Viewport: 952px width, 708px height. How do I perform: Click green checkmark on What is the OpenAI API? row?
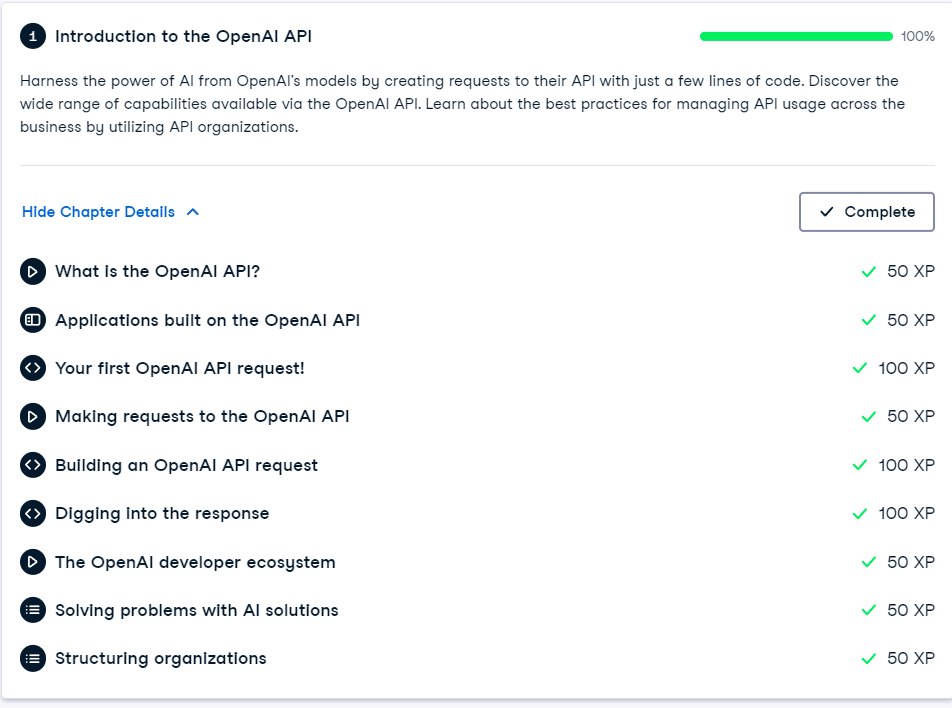(x=869, y=271)
